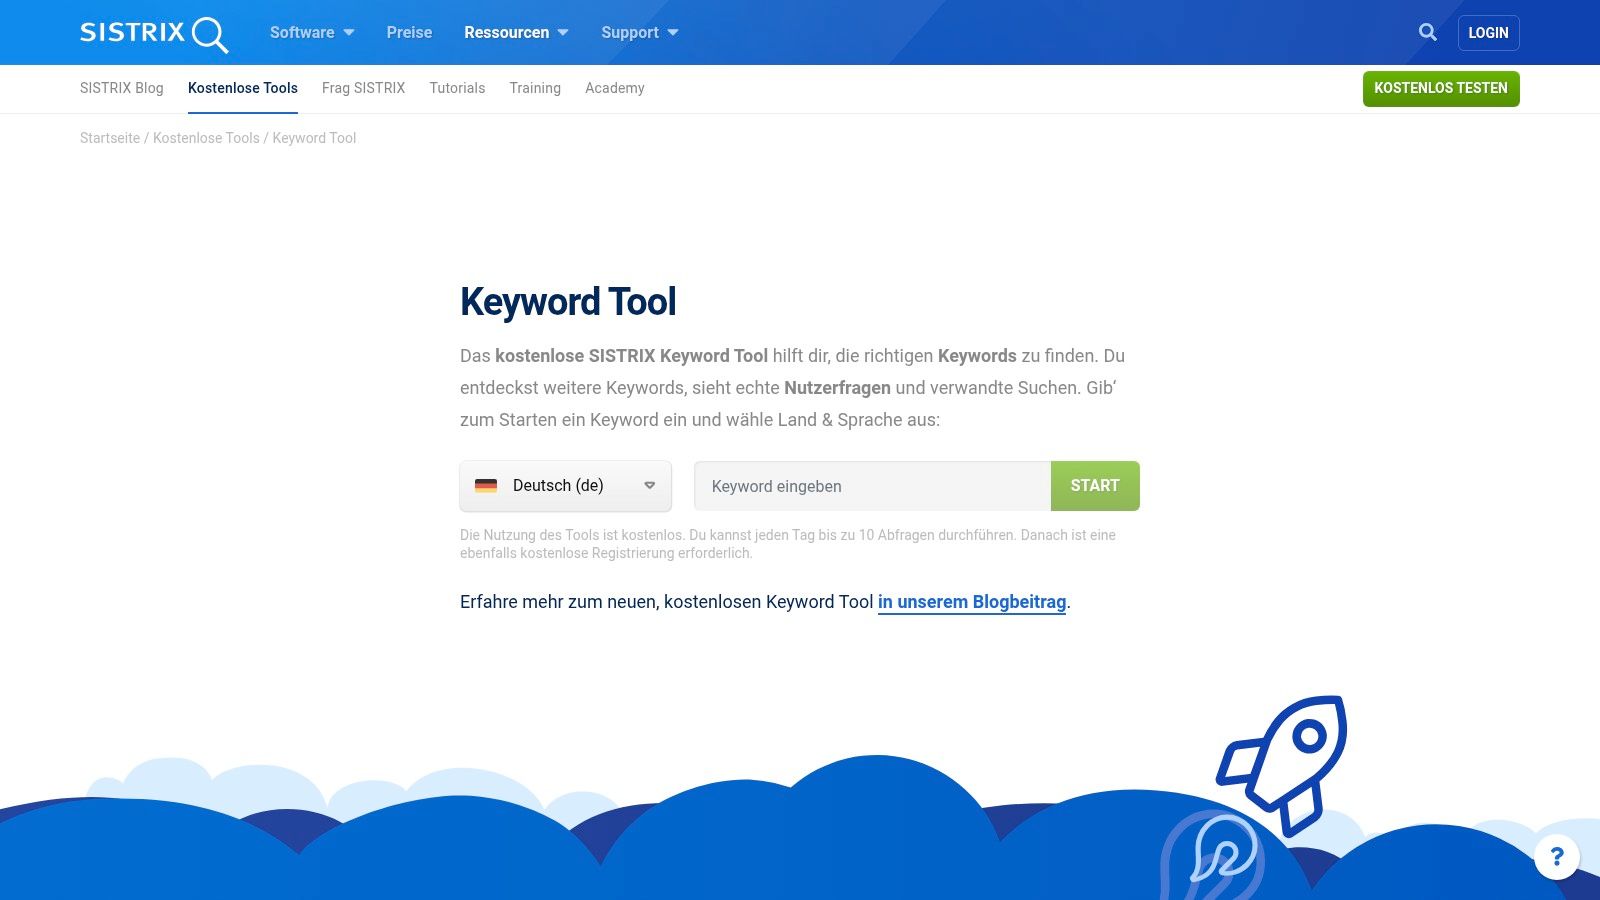Click the green START button
The image size is (1600, 900).
tap(1094, 485)
